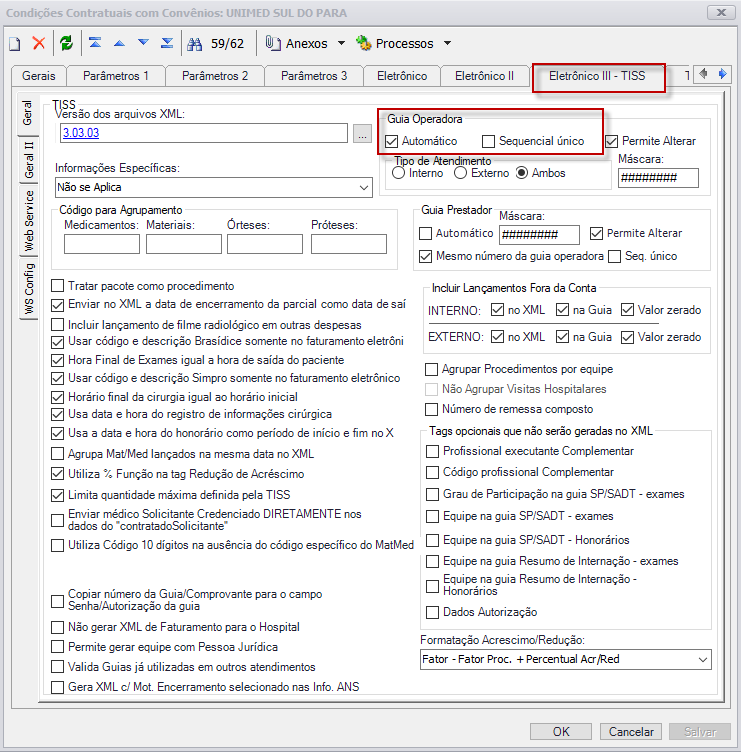Click the Órteses code input field
Screen dimensions: 741x752
(265, 244)
